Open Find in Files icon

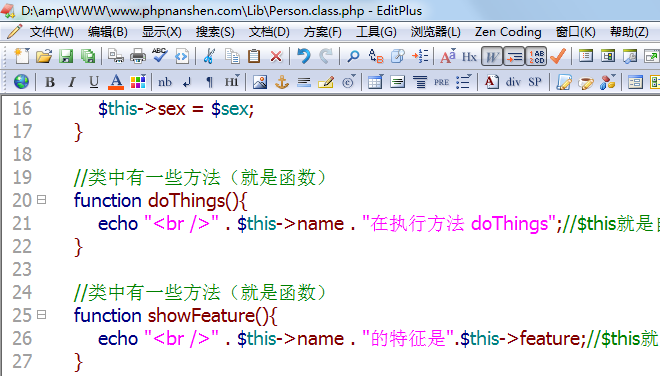click(398, 56)
